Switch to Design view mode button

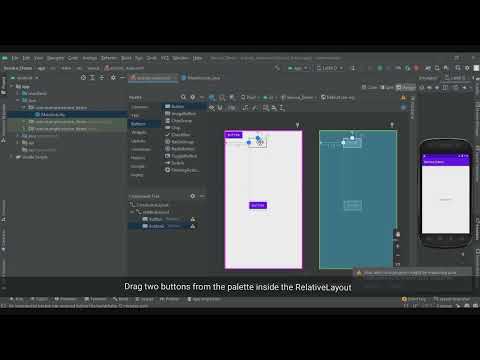click(x=406, y=87)
